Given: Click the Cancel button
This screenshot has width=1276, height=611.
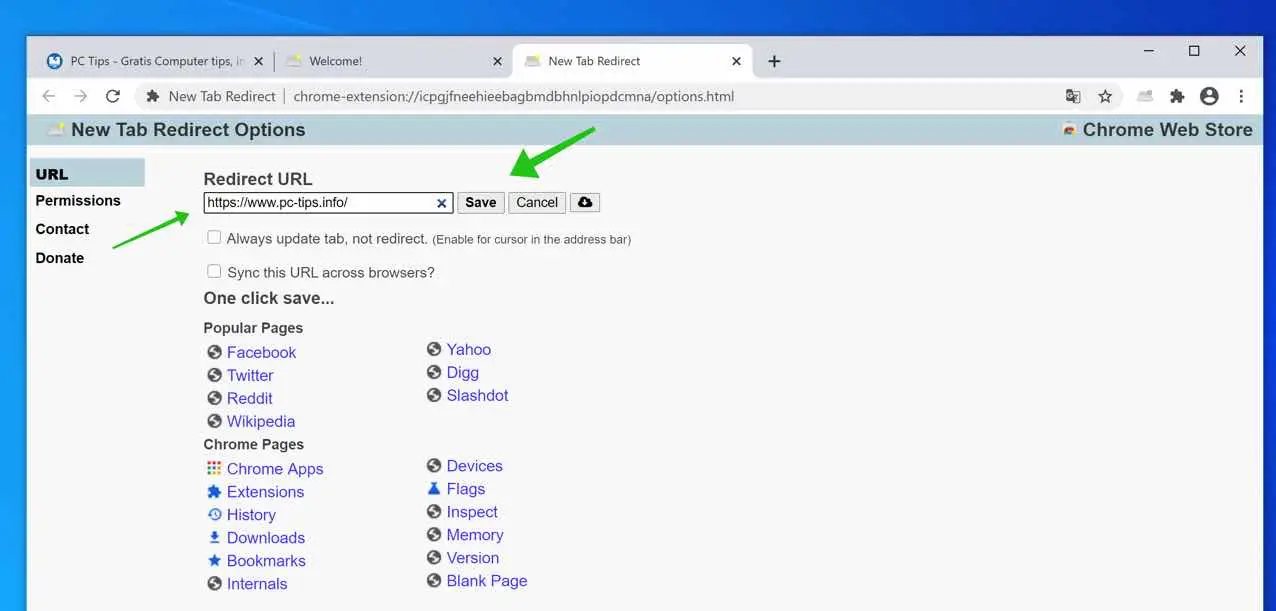Looking at the screenshot, I should (x=537, y=202).
